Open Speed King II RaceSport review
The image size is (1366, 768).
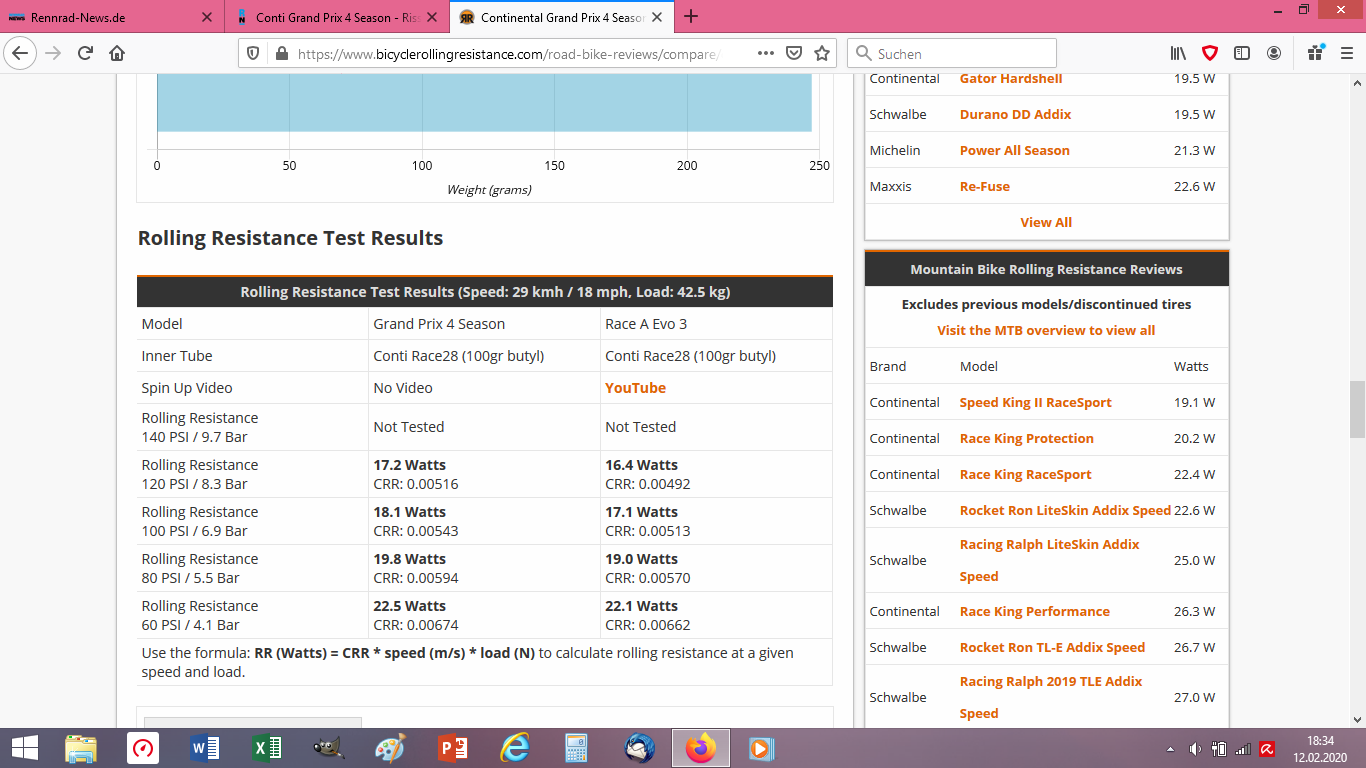(x=1036, y=402)
